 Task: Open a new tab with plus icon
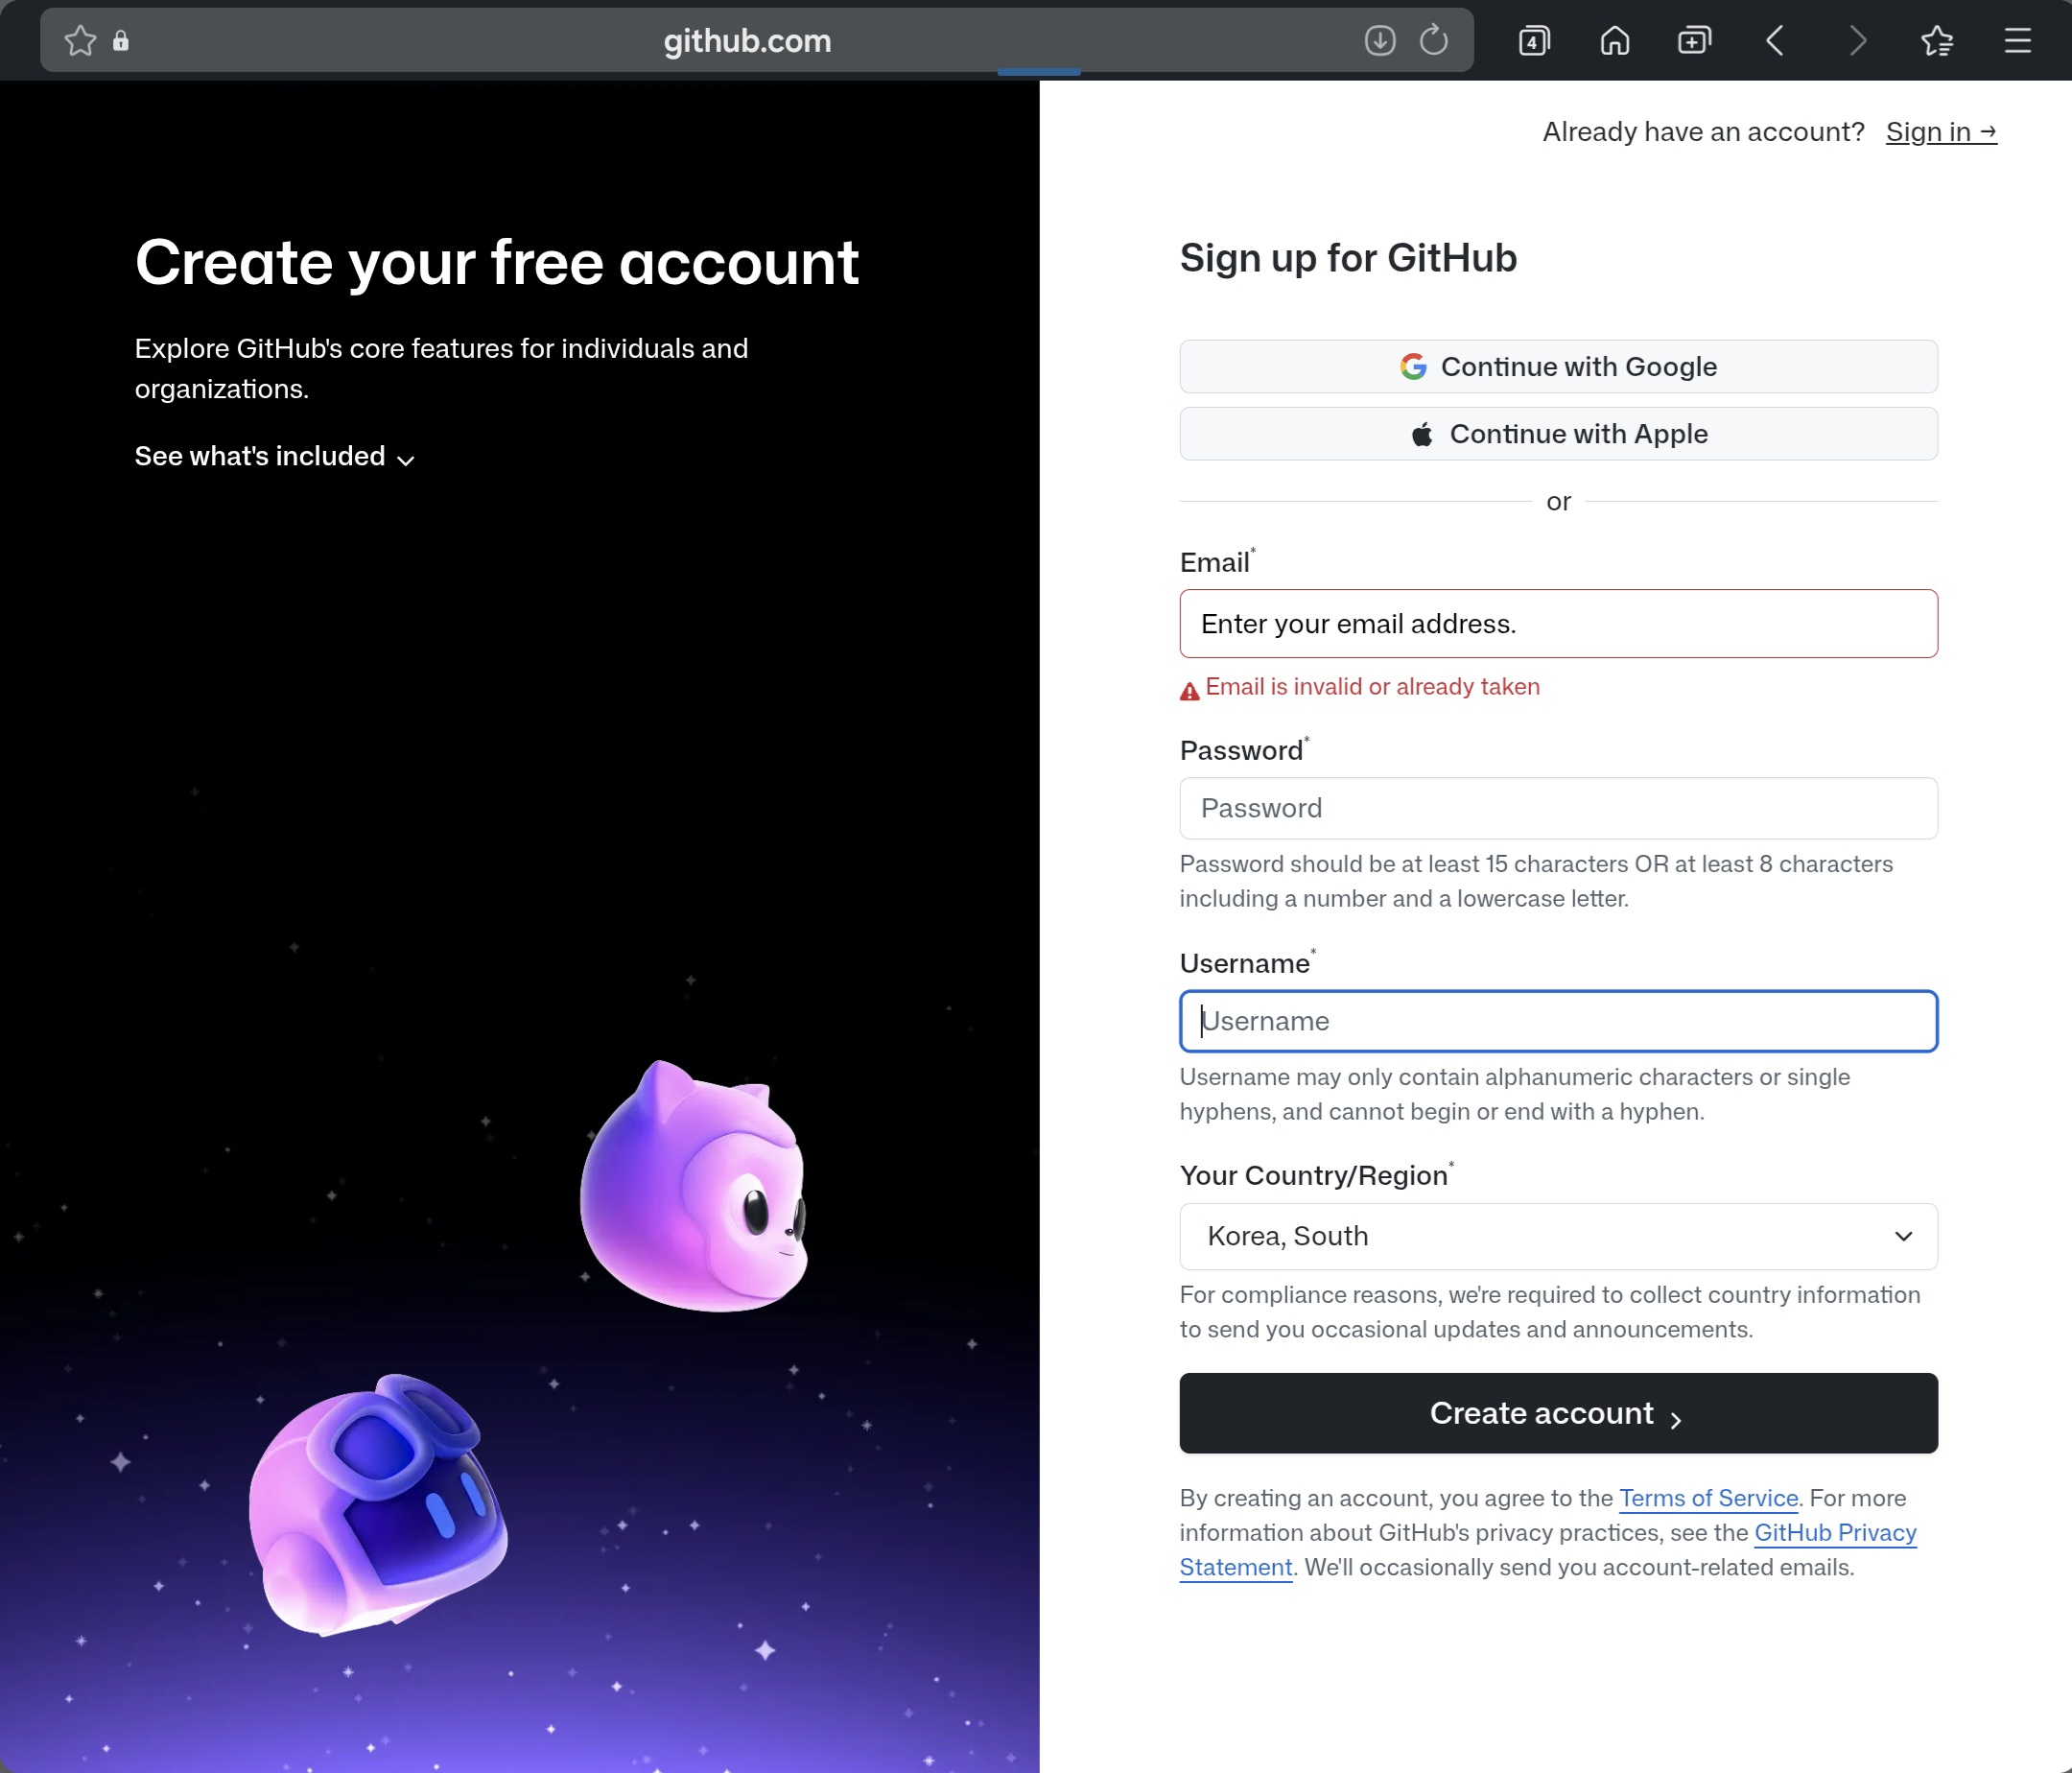[x=1694, y=41]
